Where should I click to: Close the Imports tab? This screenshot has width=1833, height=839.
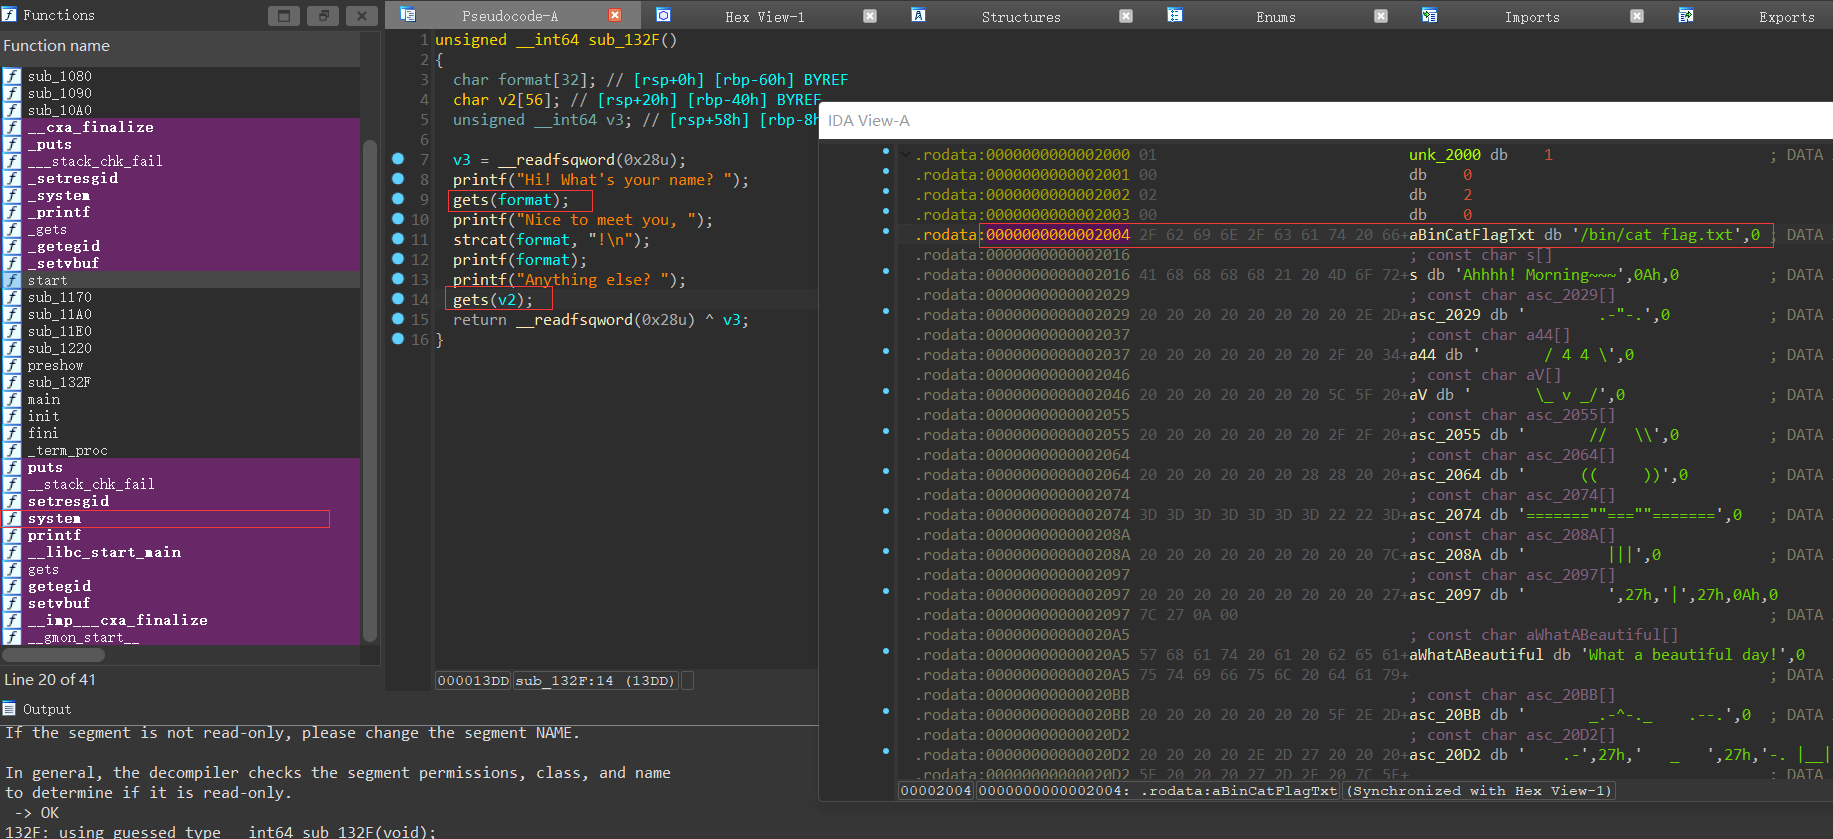click(1637, 16)
